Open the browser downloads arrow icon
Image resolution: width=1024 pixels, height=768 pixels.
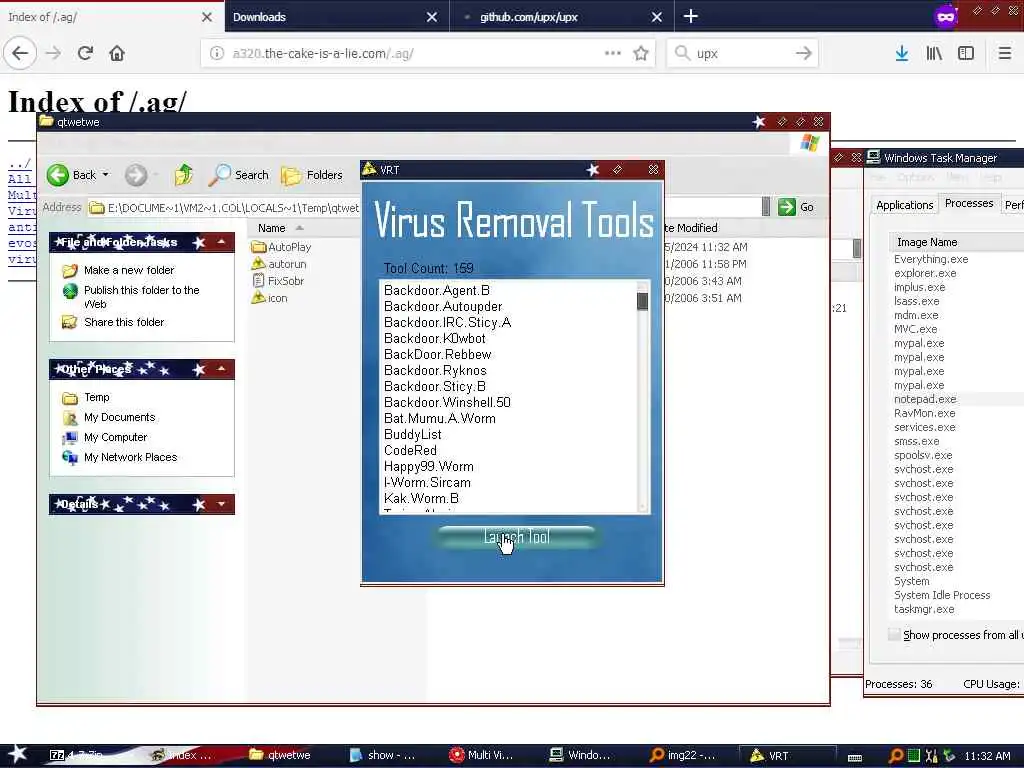[901, 53]
